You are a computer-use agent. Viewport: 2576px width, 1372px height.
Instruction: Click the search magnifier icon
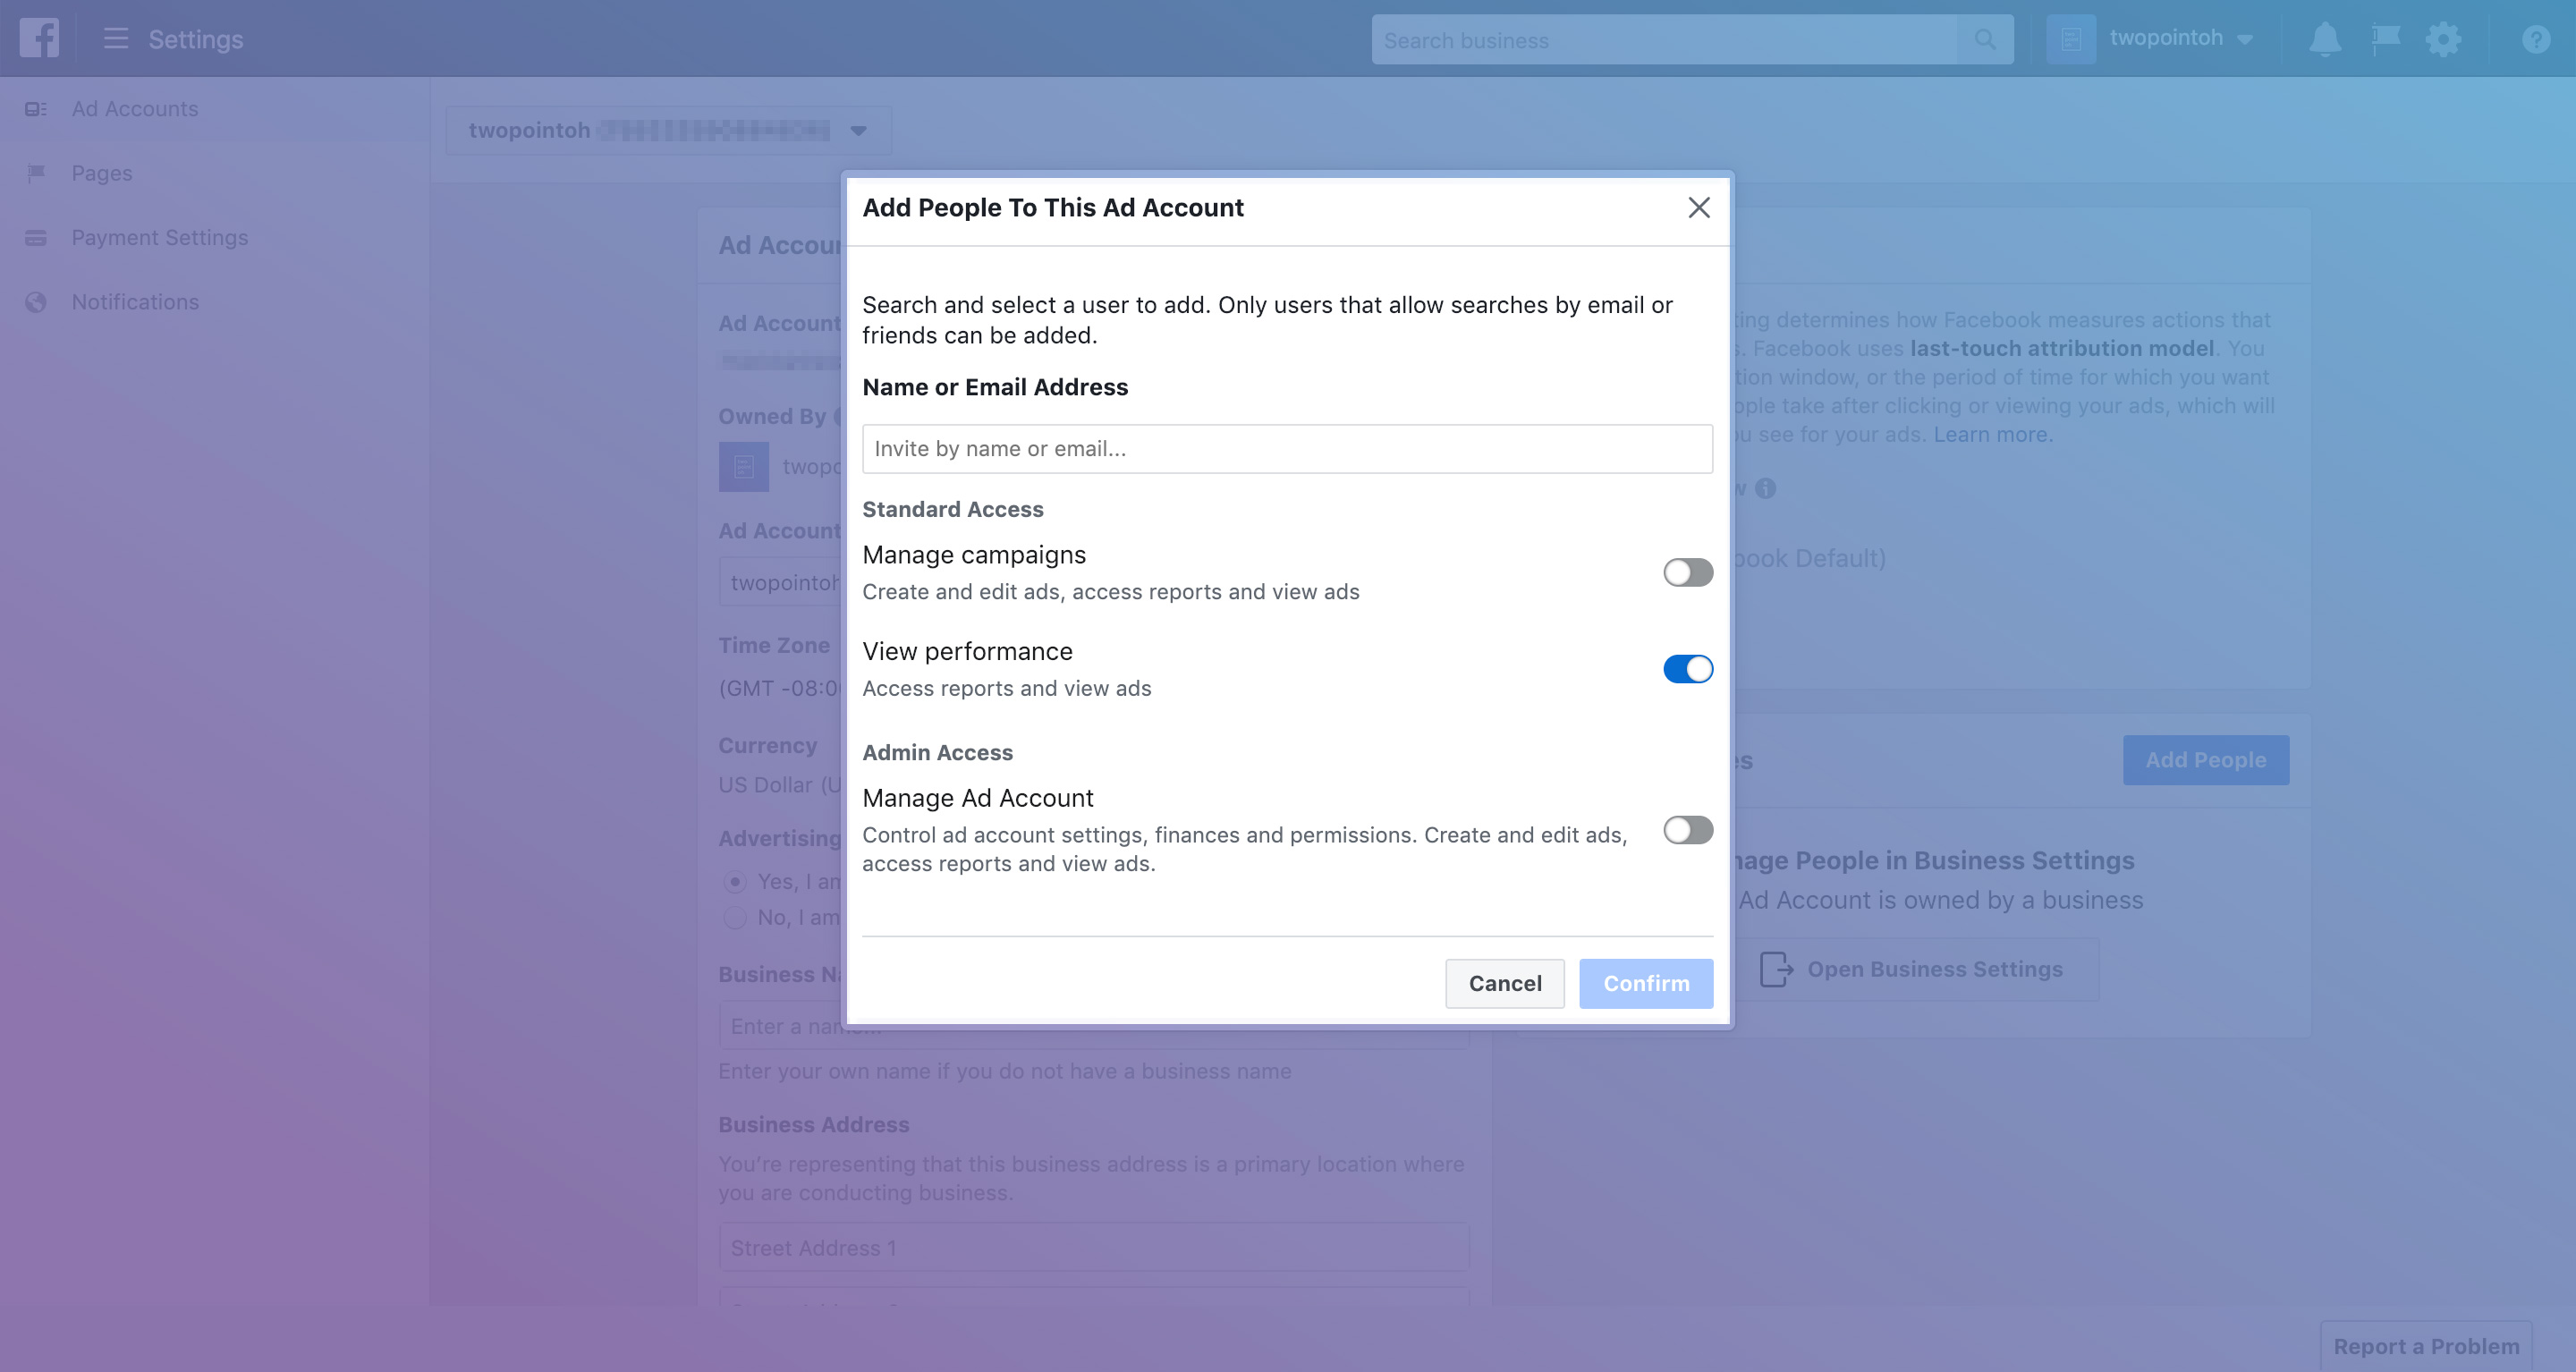1985,40
